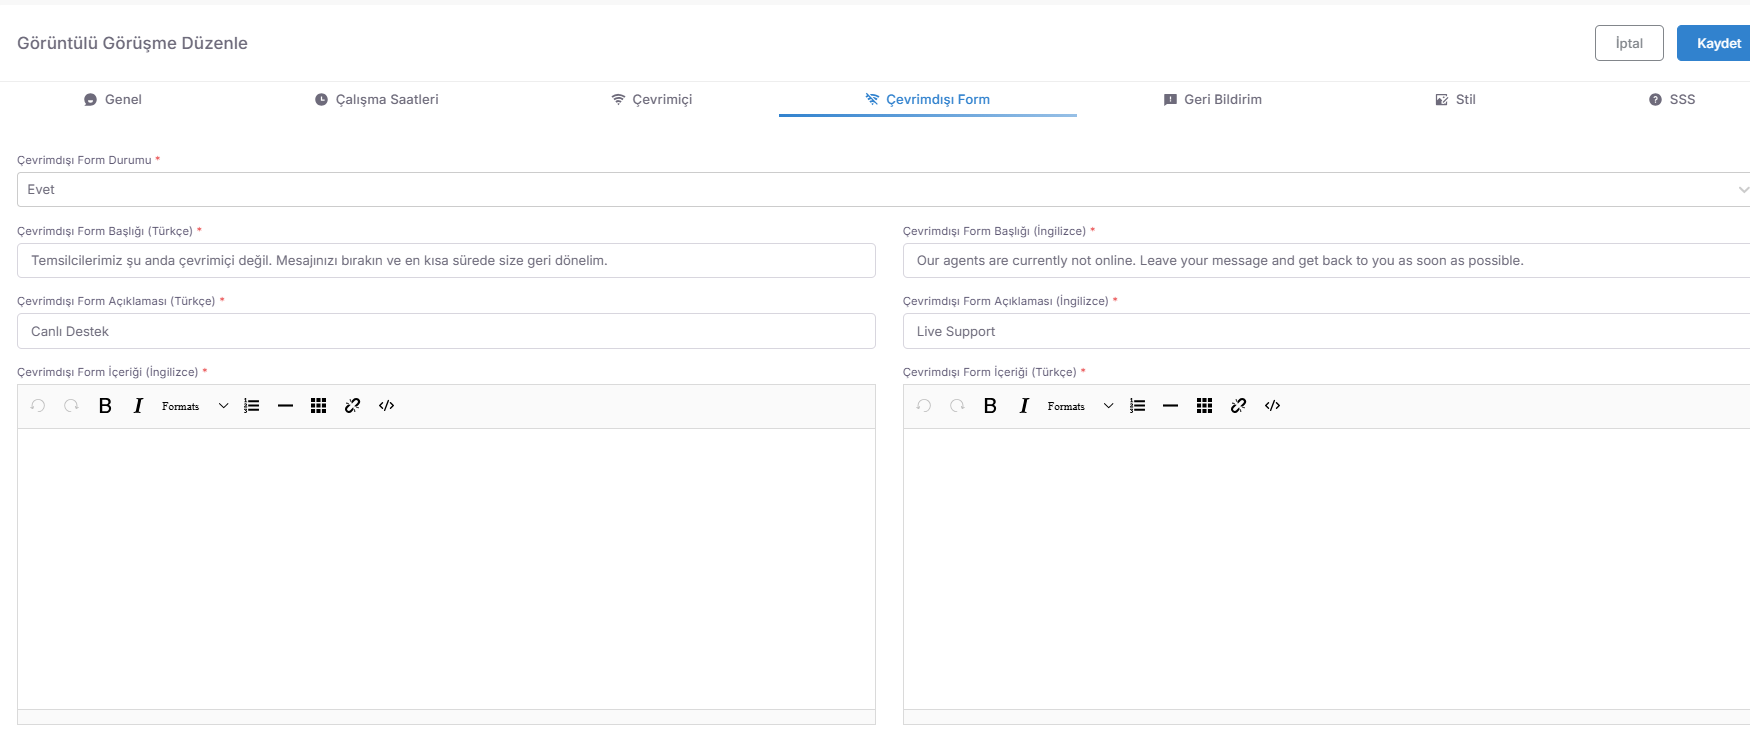Click the Live Support description field
1750x739 pixels.
point(1326,331)
